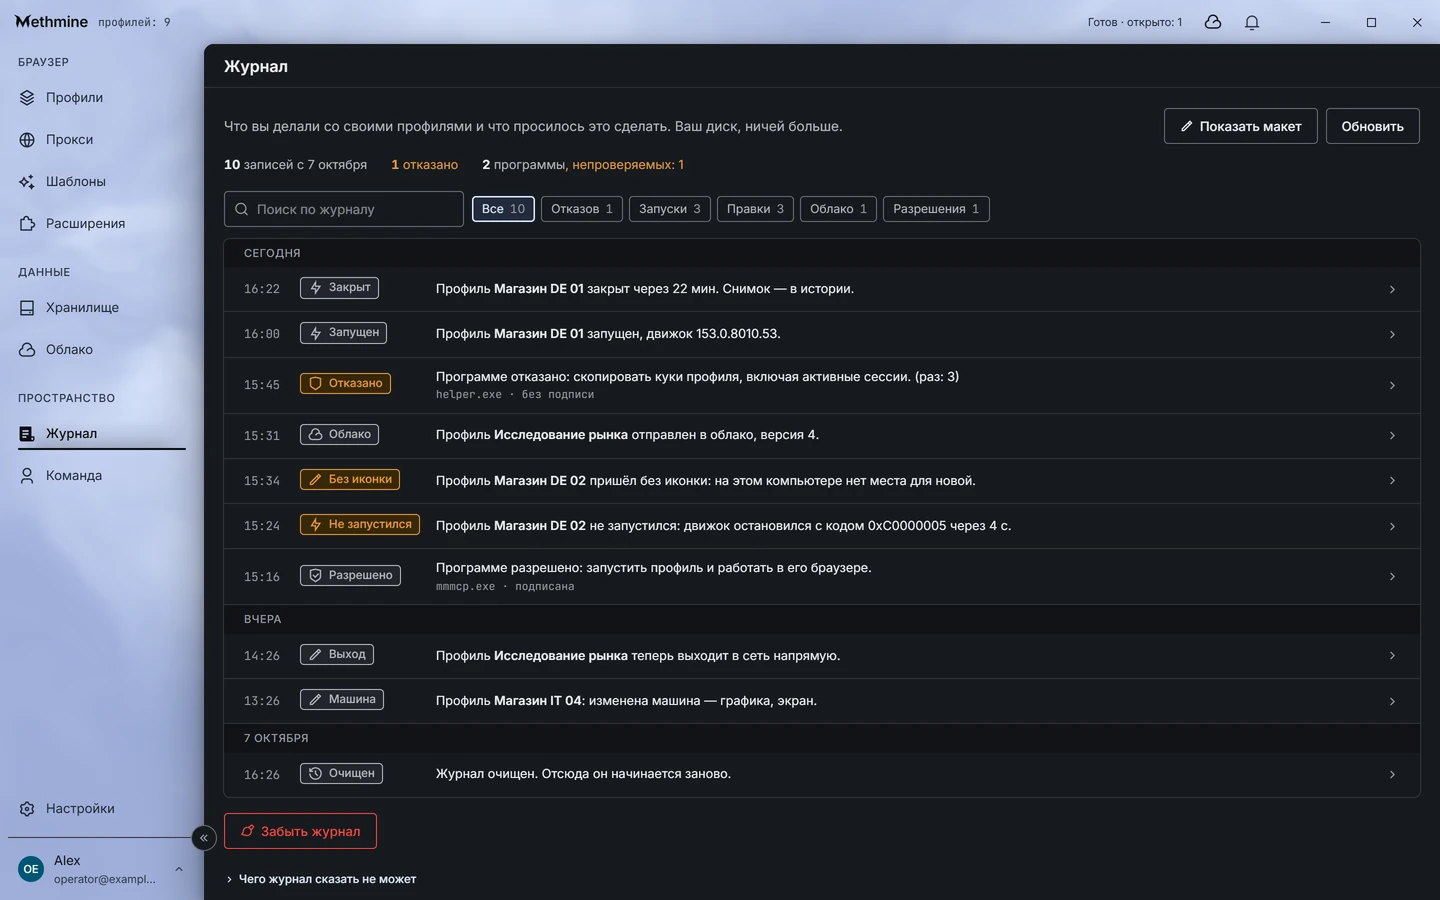Image resolution: width=1440 pixels, height=900 pixels.
Task: Click the Закрыт badge at 16:22
Action: (x=339, y=288)
